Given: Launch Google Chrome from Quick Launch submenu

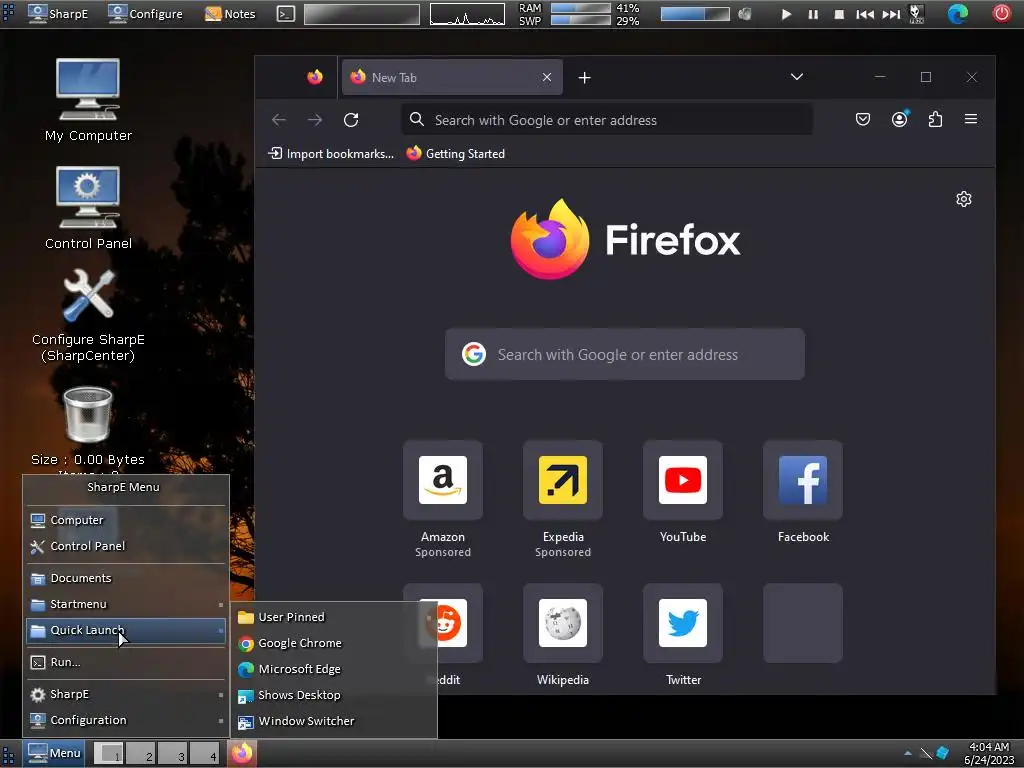Looking at the screenshot, I should (x=333, y=643).
